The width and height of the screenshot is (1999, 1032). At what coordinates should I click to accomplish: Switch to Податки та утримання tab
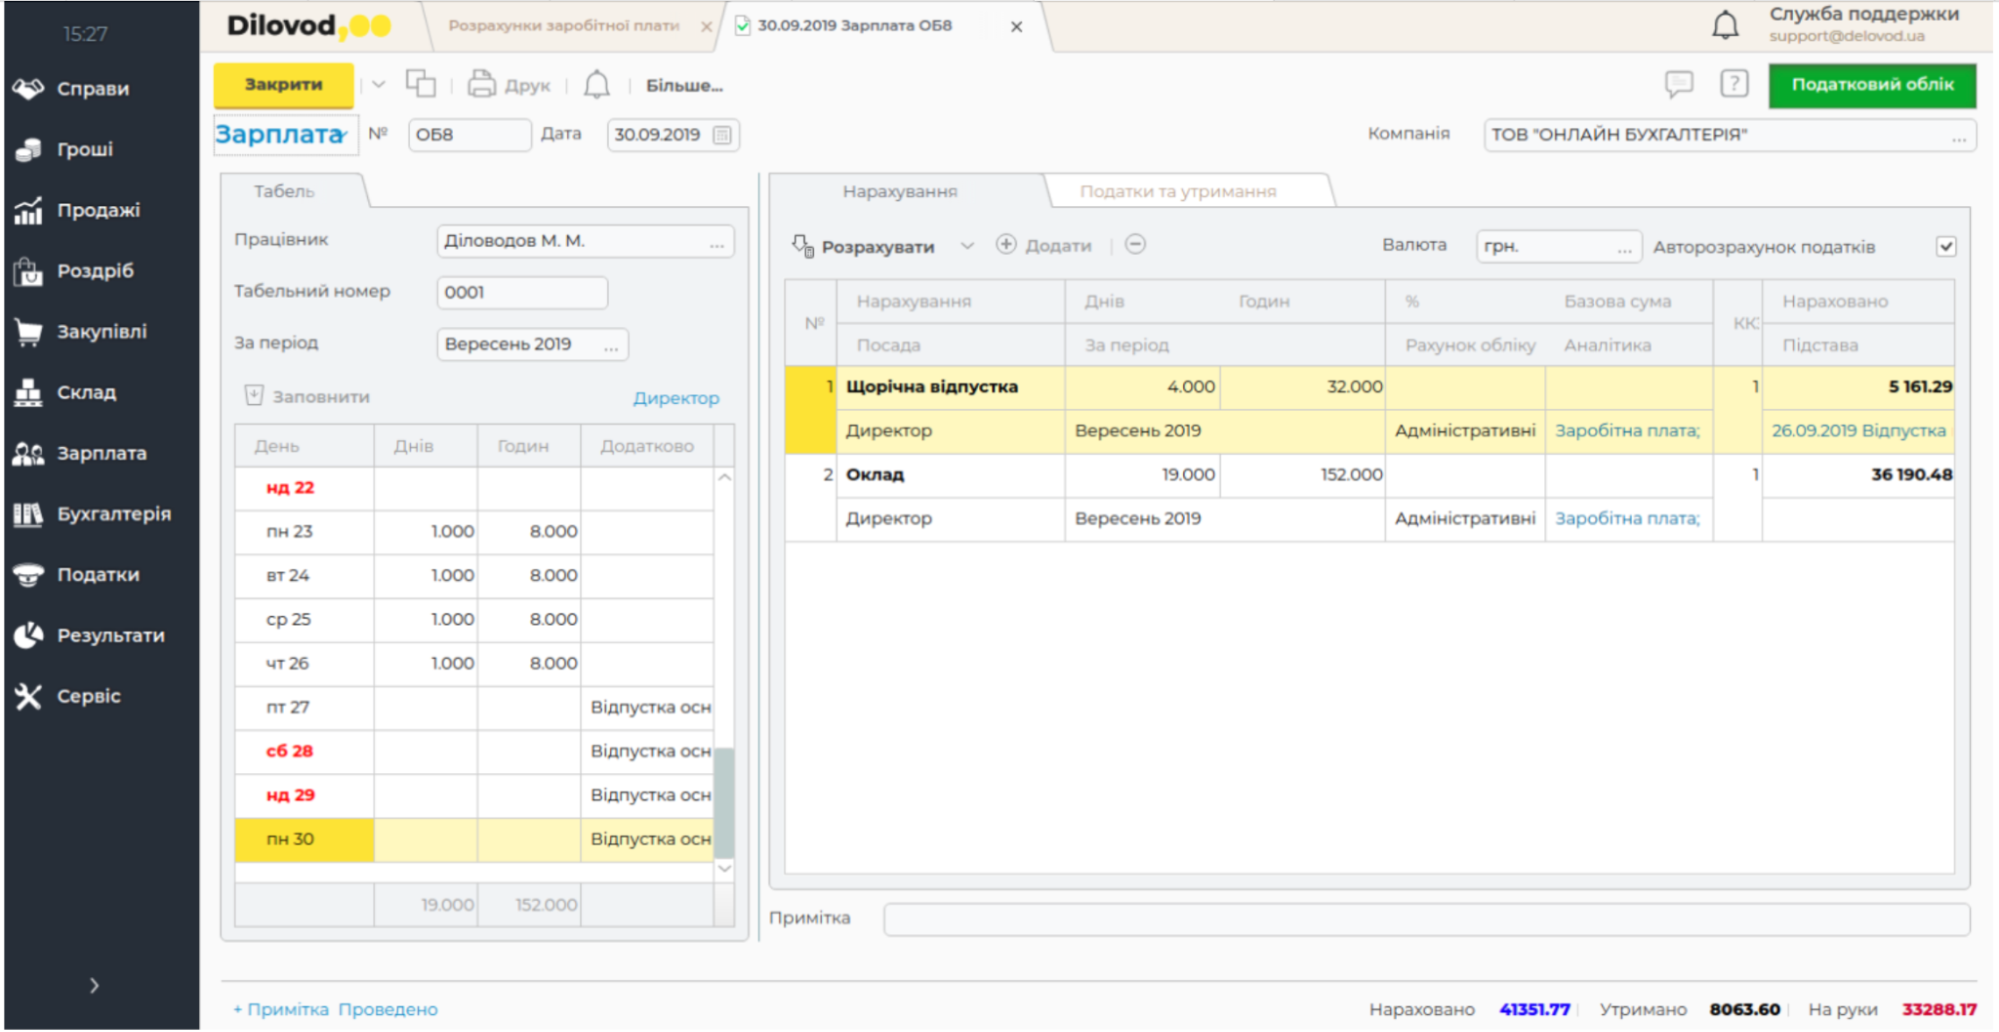tap(1177, 191)
